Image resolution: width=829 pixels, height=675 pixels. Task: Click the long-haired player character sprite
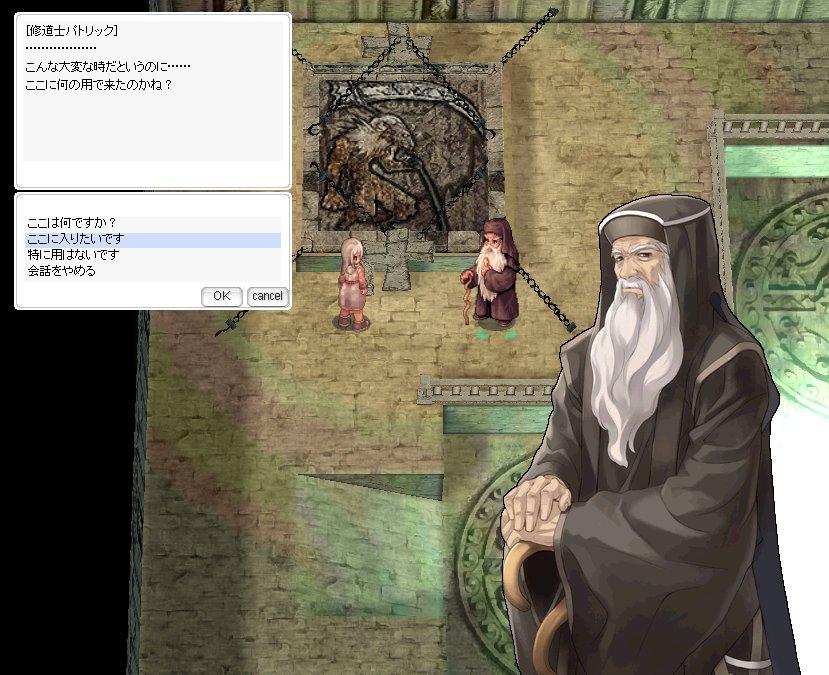352,284
